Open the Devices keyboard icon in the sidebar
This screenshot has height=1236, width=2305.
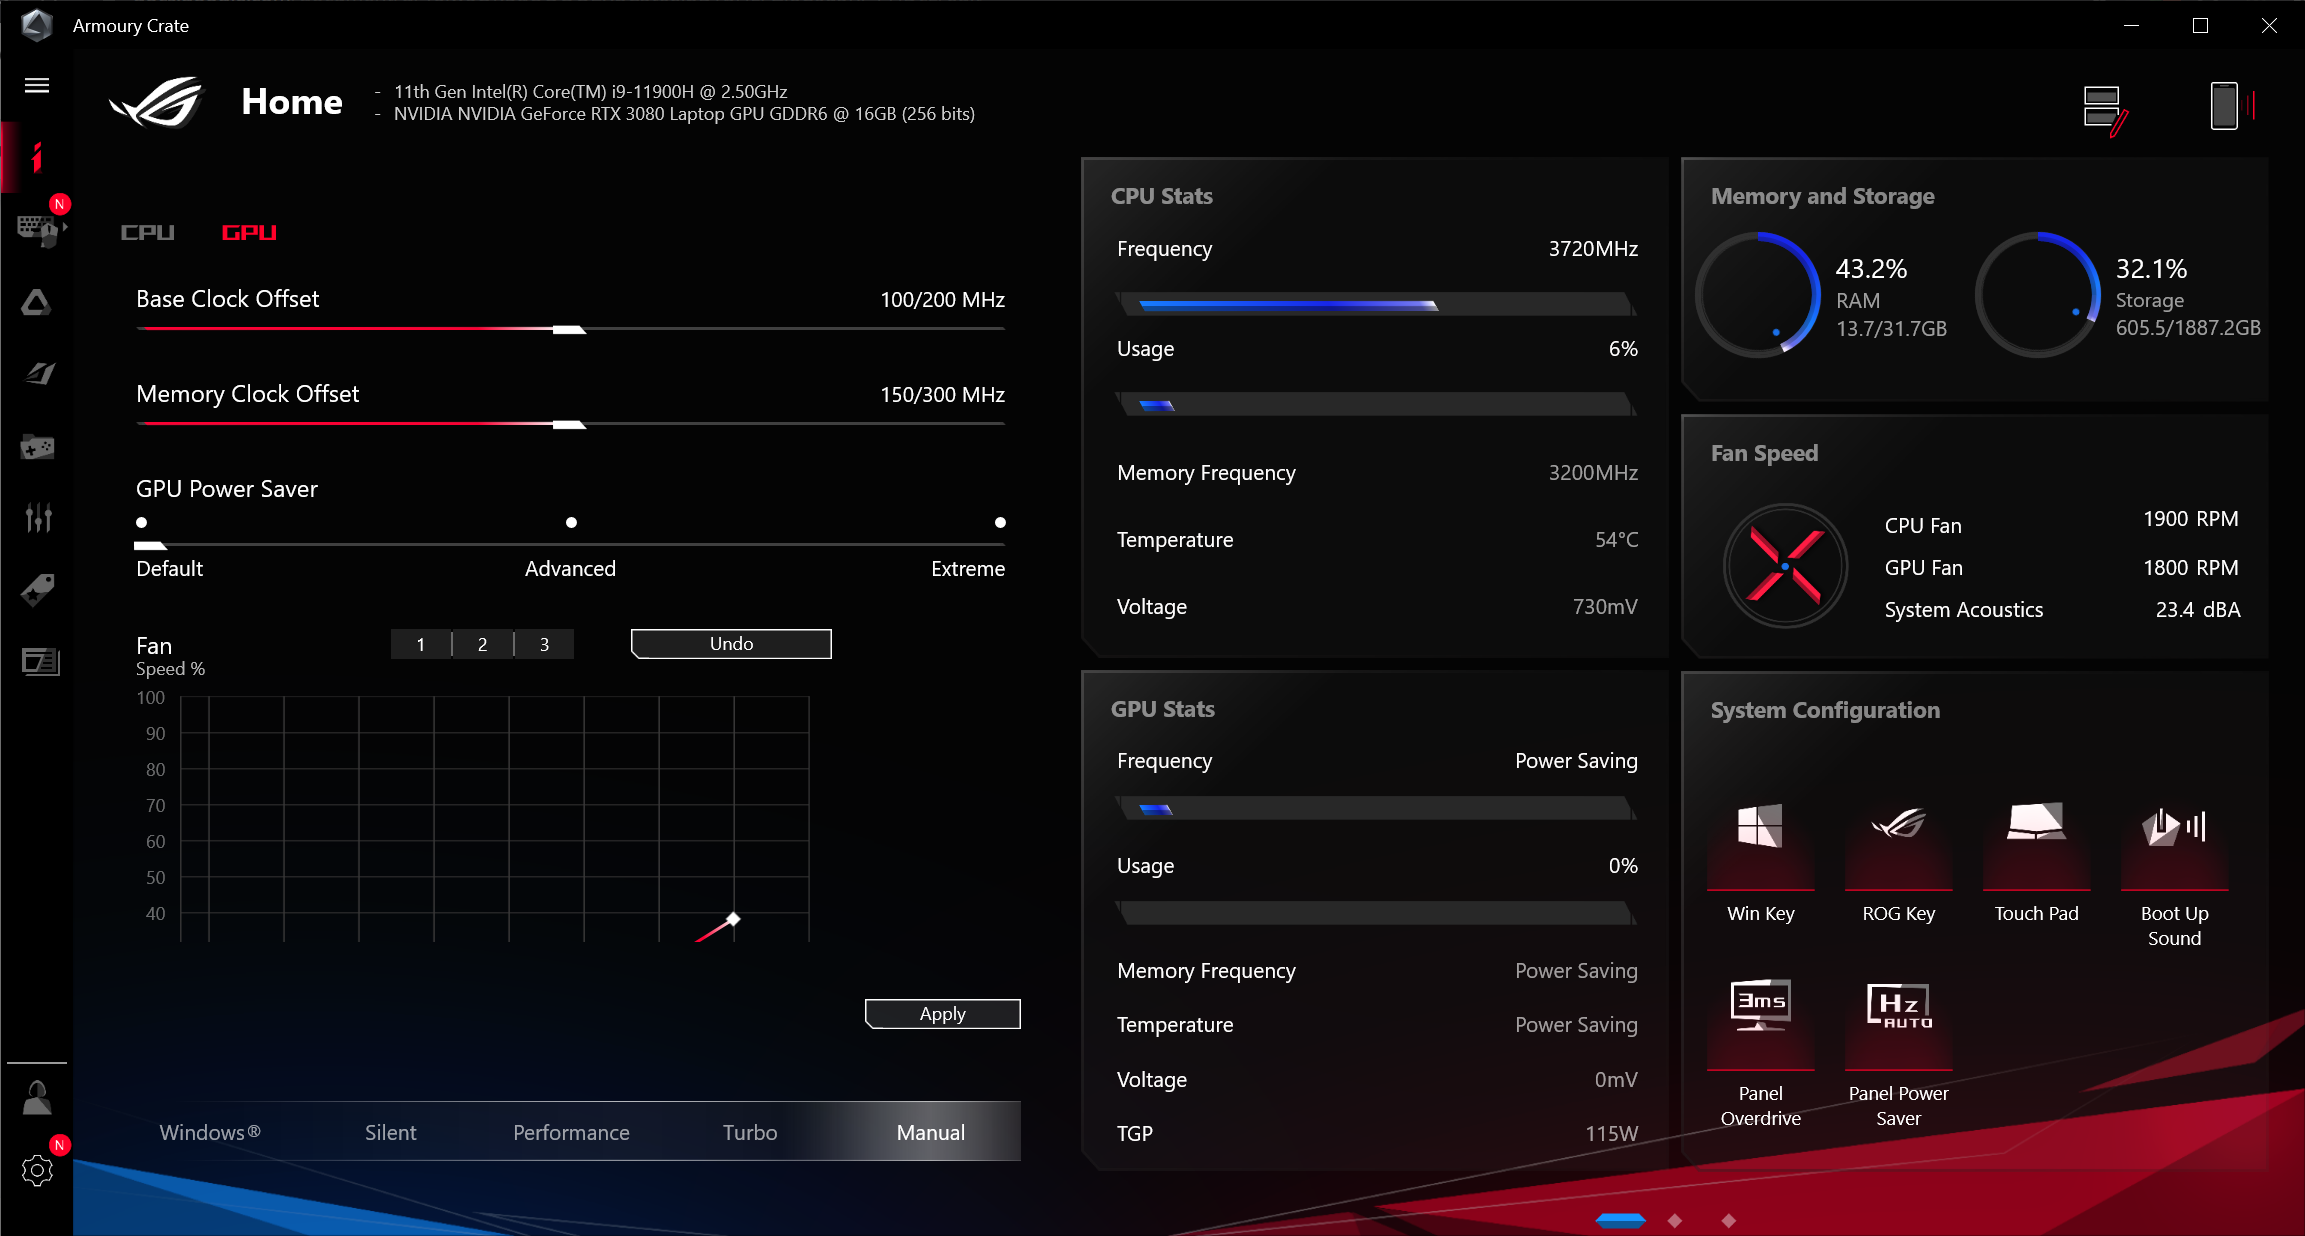40,230
